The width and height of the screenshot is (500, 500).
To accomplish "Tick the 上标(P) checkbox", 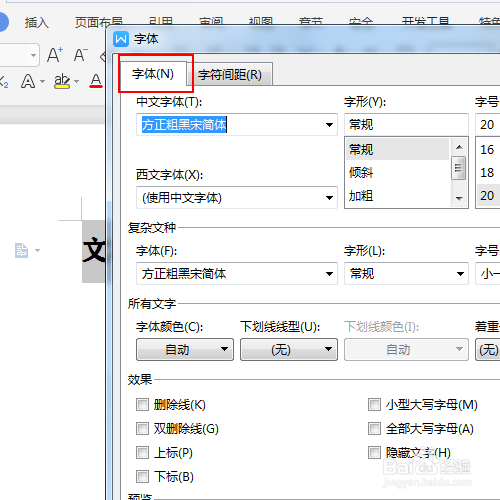I will pyautogui.click(x=142, y=453).
